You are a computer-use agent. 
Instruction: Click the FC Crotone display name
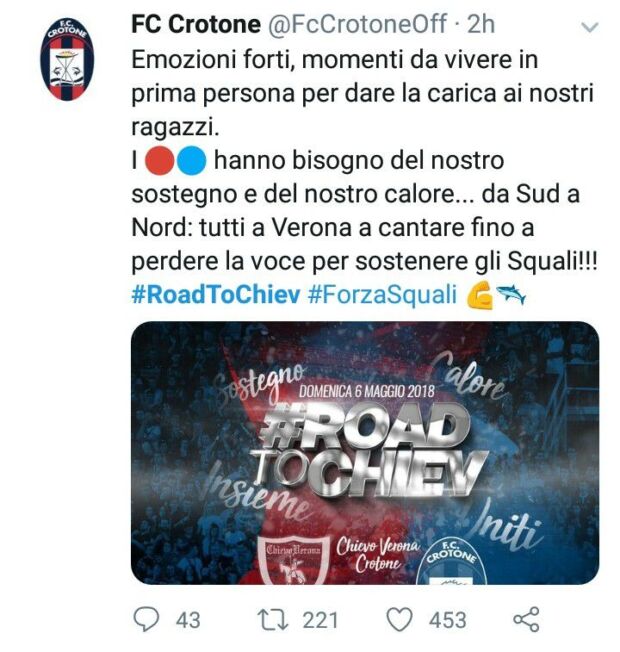tap(196, 24)
